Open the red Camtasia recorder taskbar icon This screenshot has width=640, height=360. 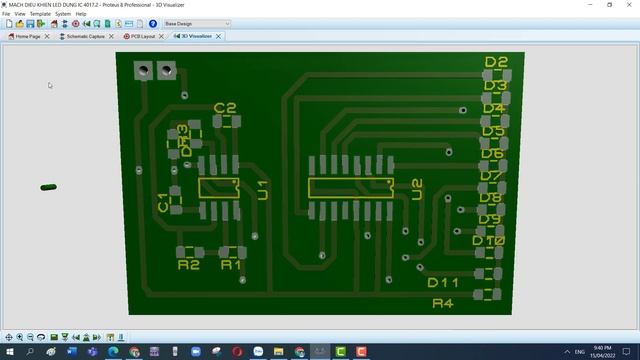click(x=361, y=351)
